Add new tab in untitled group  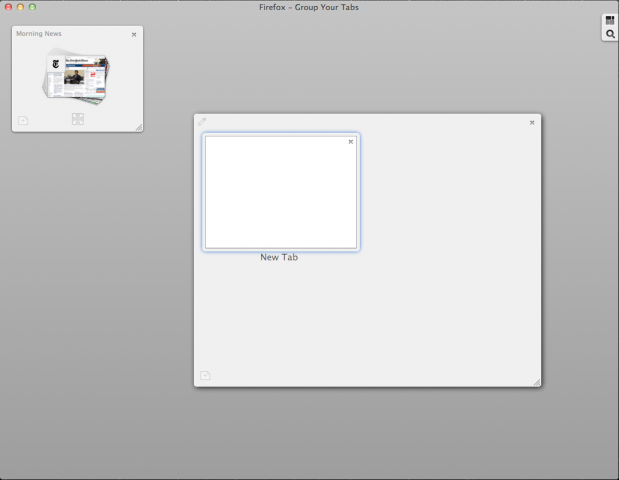click(x=205, y=375)
